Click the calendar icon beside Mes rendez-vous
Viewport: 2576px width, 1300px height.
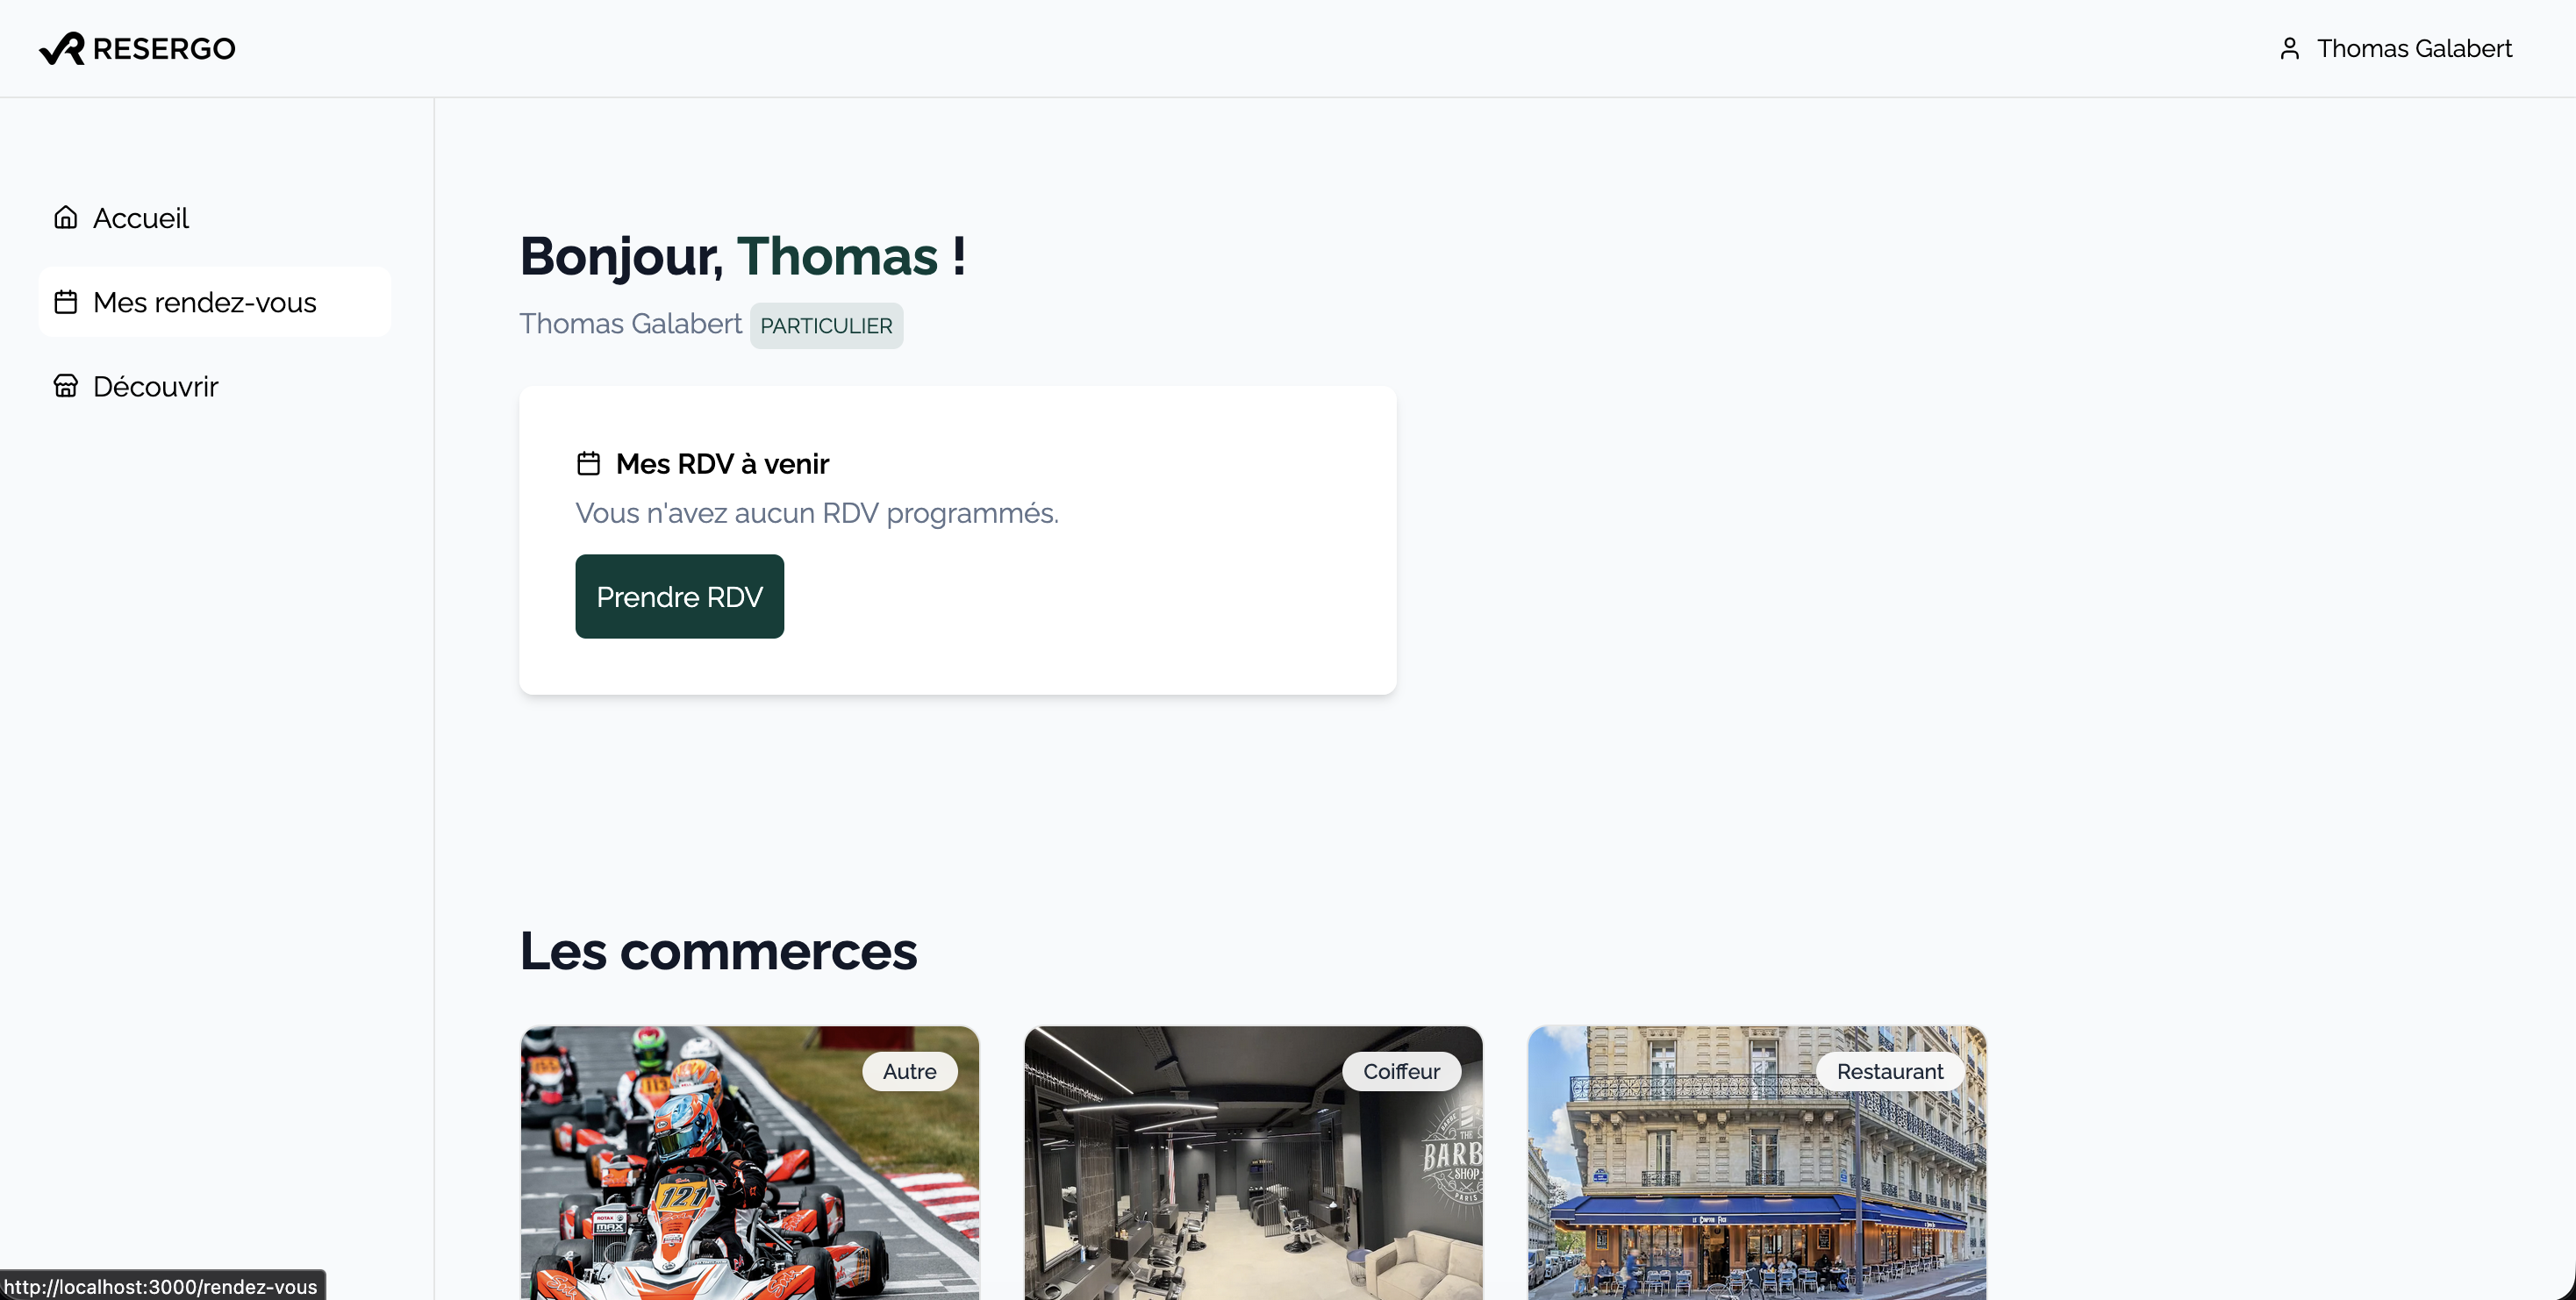(x=66, y=302)
